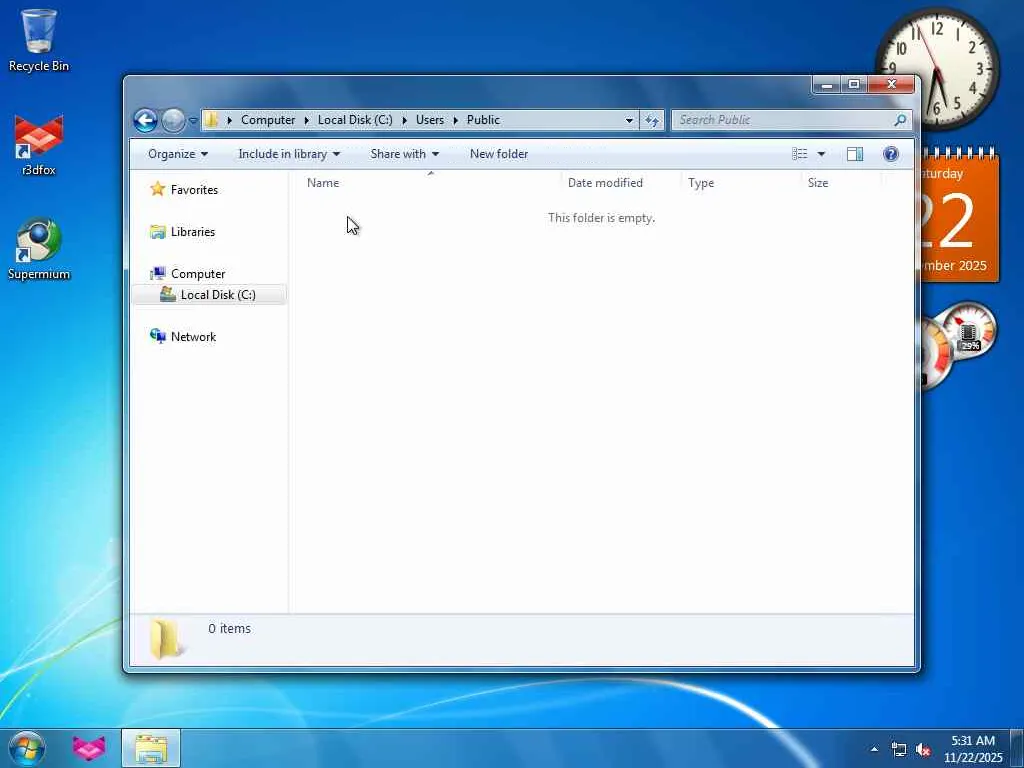The height and width of the screenshot is (768, 1024).
Task: Open recent locations dropdown beside Forward button
Action: coord(193,120)
